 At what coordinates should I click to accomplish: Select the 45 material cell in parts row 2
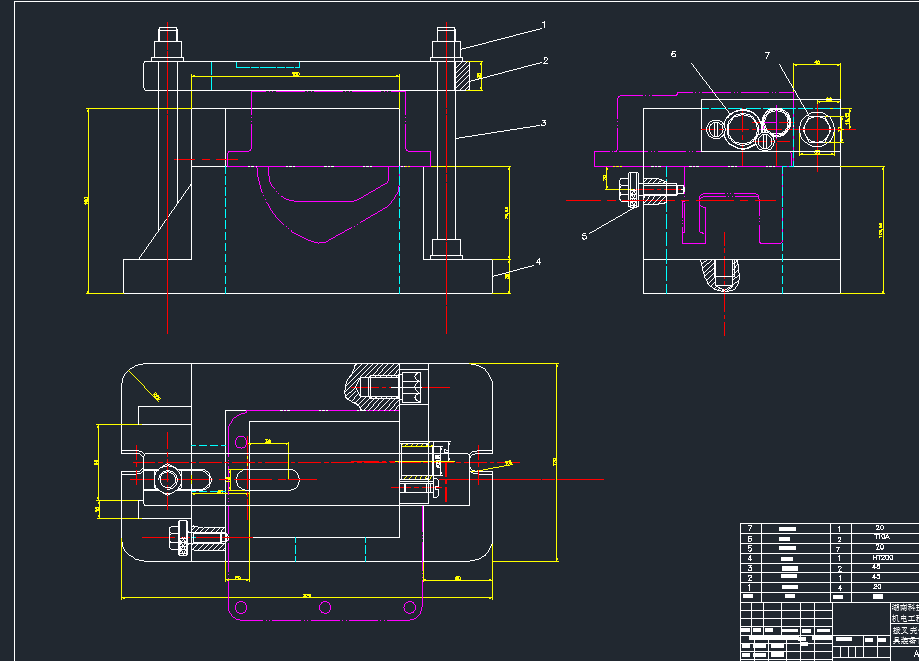pos(876,577)
